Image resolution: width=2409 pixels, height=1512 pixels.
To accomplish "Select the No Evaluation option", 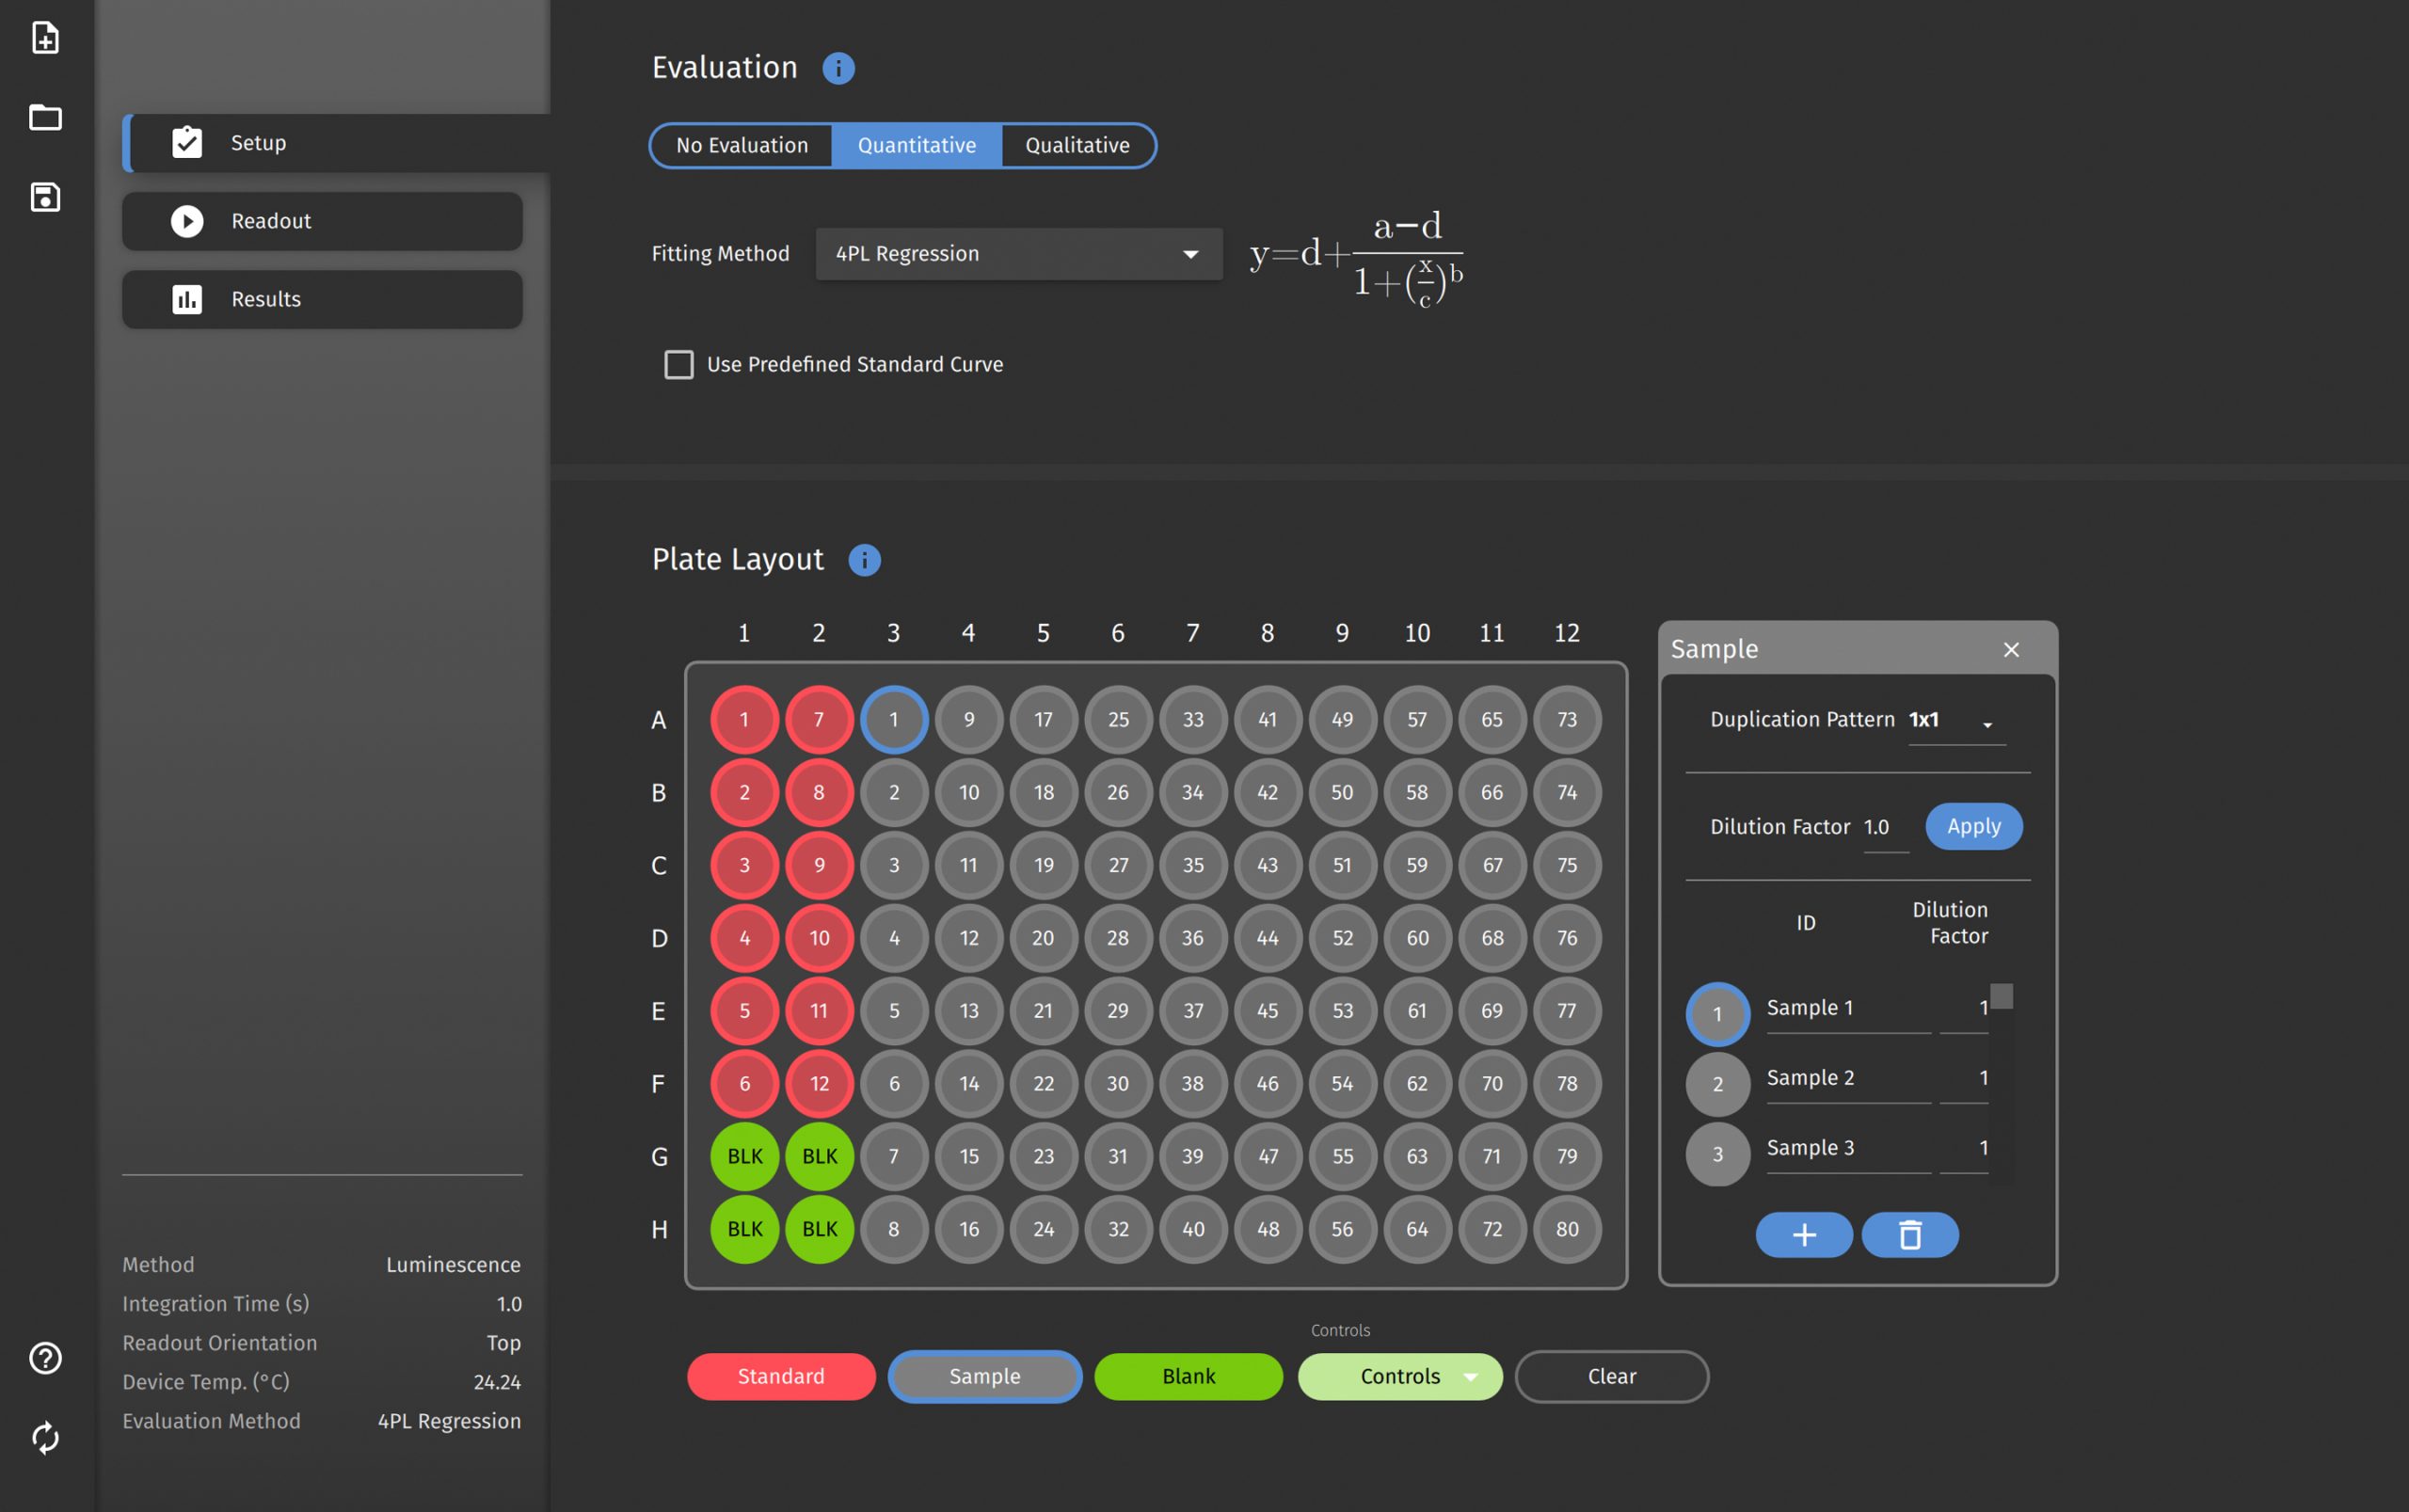I will (741, 145).
